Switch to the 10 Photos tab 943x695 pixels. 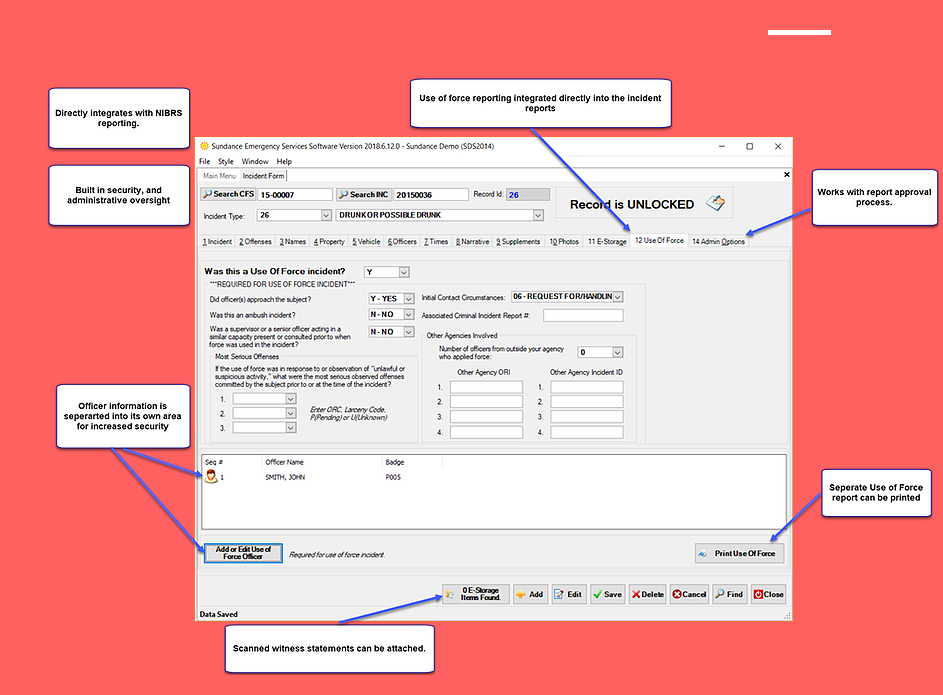pos(564,242)
